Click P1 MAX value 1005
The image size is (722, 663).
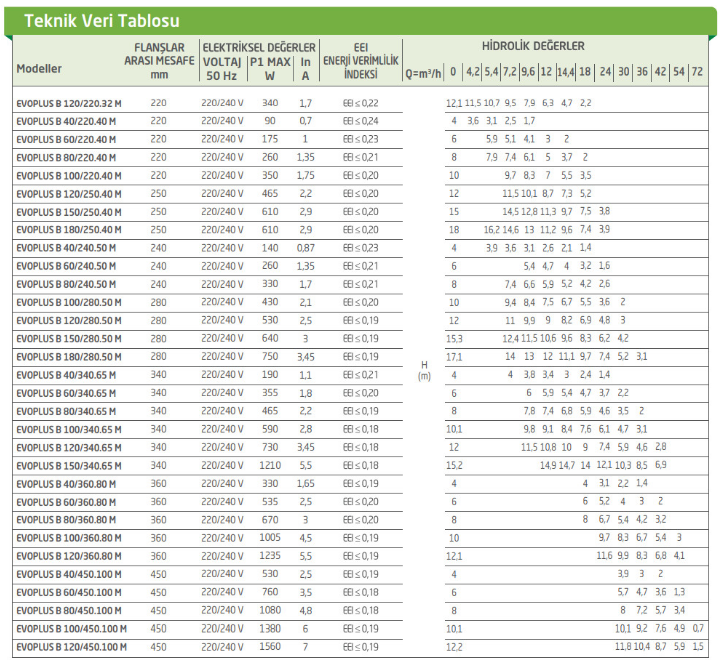click(270, 538)
